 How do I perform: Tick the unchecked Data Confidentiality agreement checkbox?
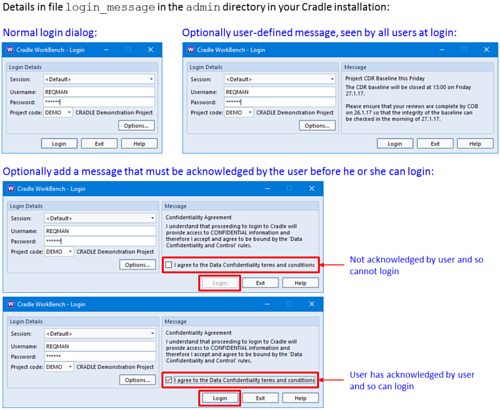[169, 265]
